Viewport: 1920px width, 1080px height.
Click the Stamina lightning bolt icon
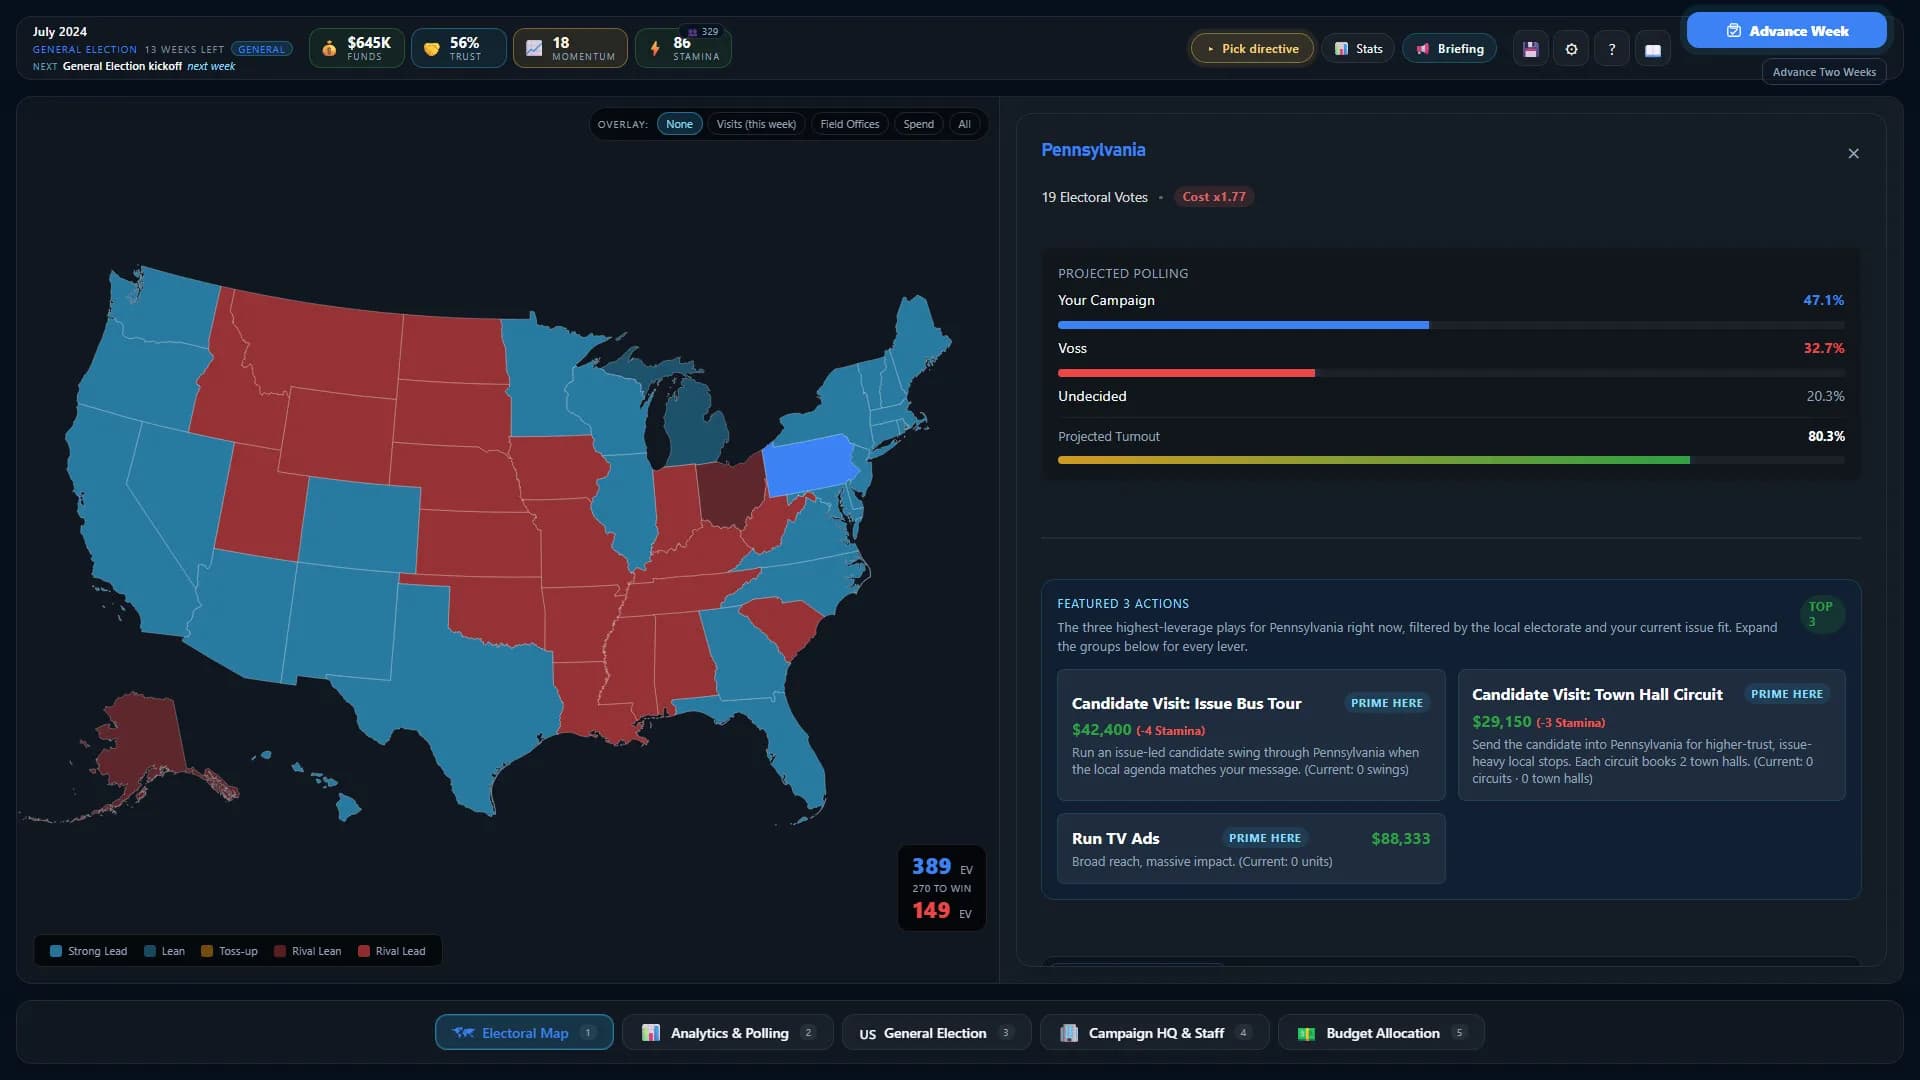[655, 48]
